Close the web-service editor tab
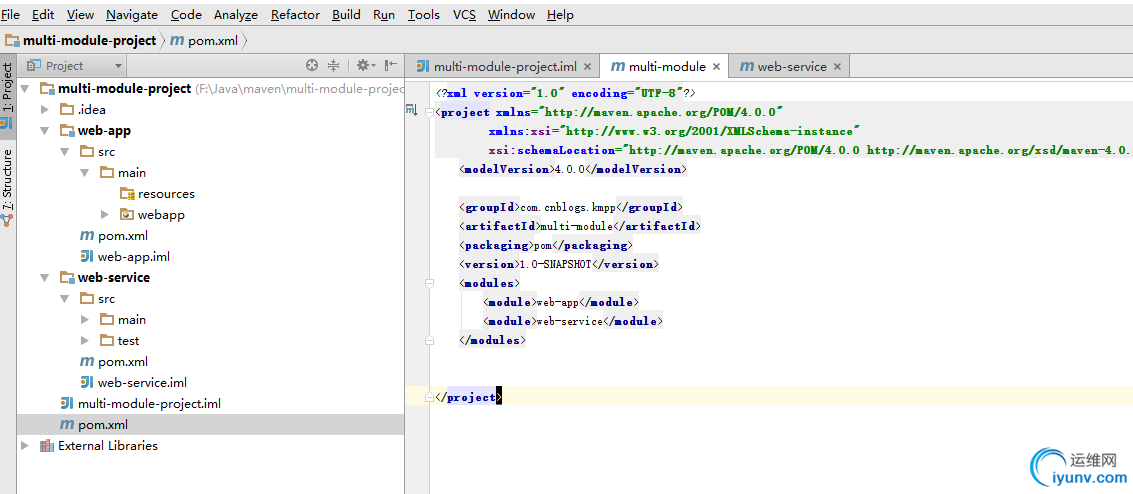 (837, 66)
